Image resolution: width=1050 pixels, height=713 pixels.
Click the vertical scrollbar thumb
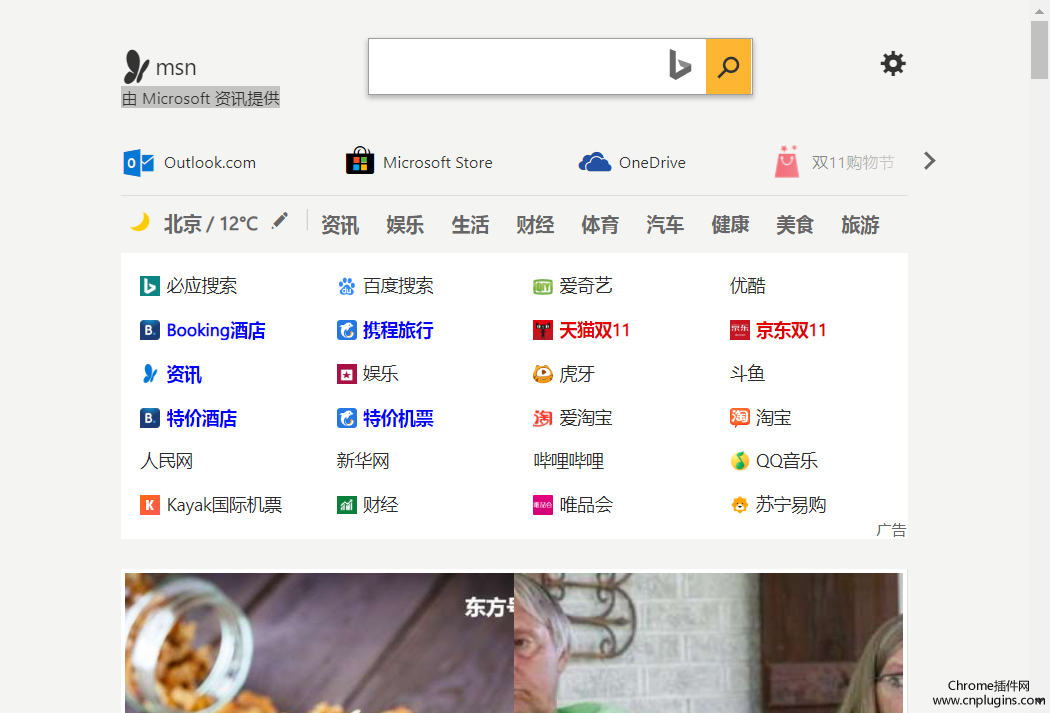click(1039, 50)
